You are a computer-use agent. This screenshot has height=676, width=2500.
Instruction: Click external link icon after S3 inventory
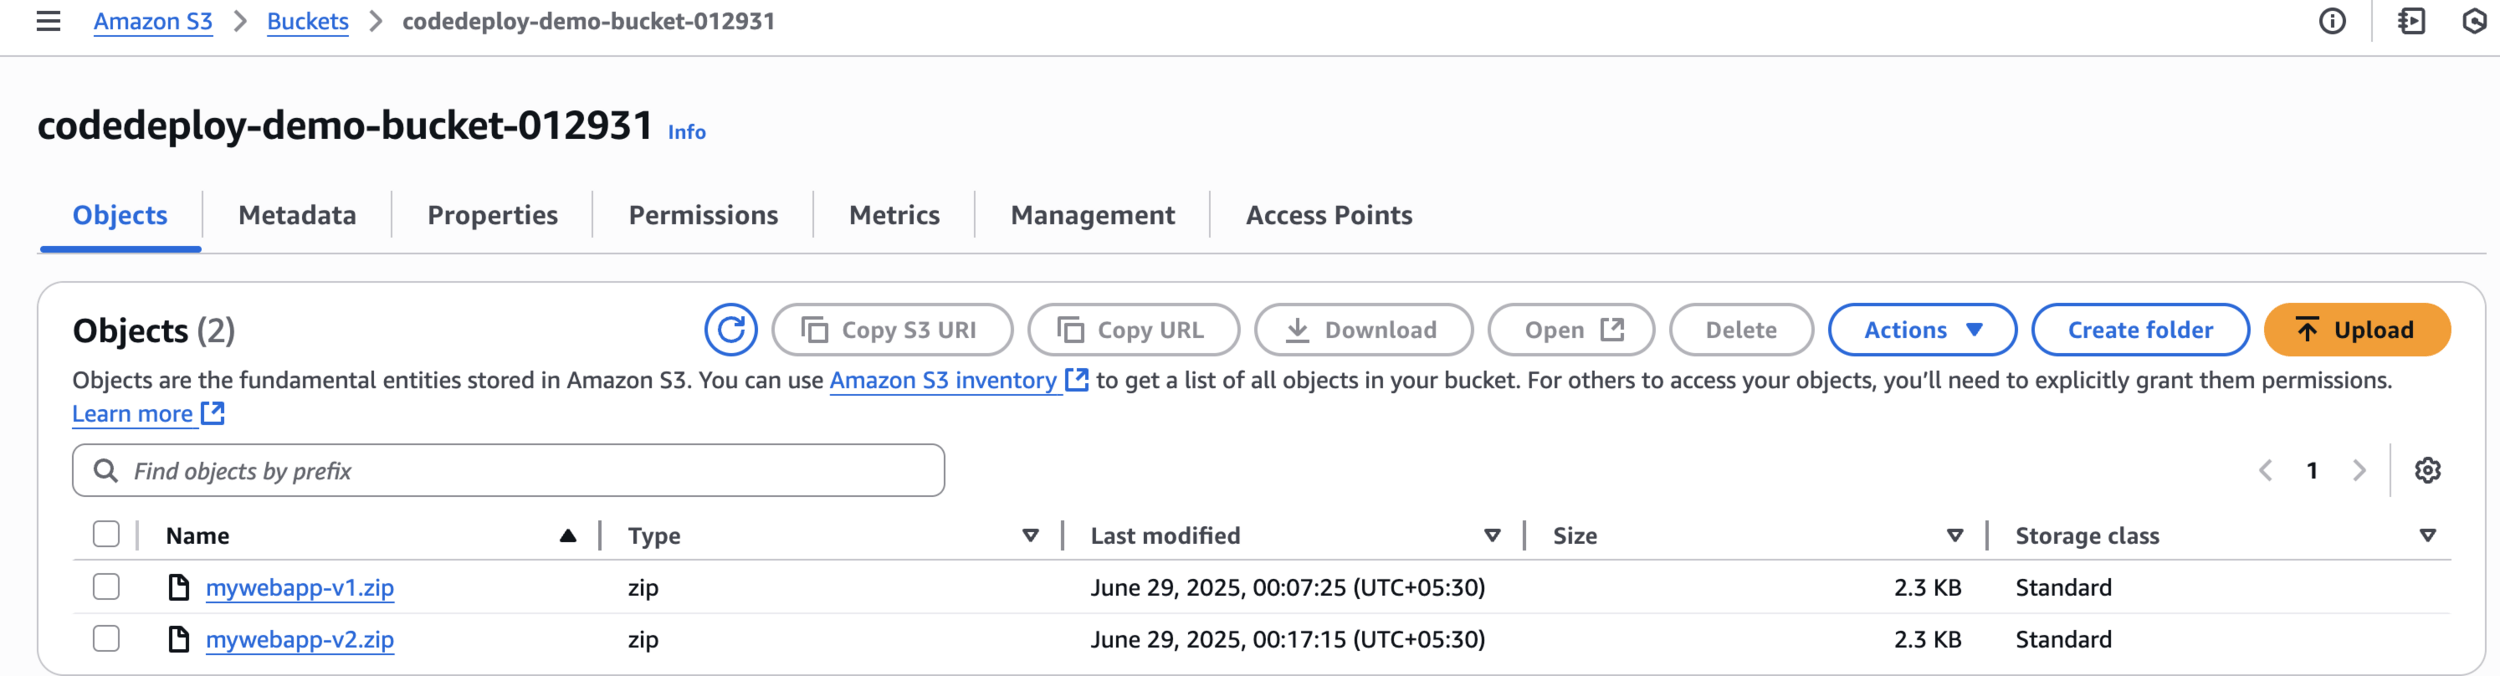pos(1076,379)
